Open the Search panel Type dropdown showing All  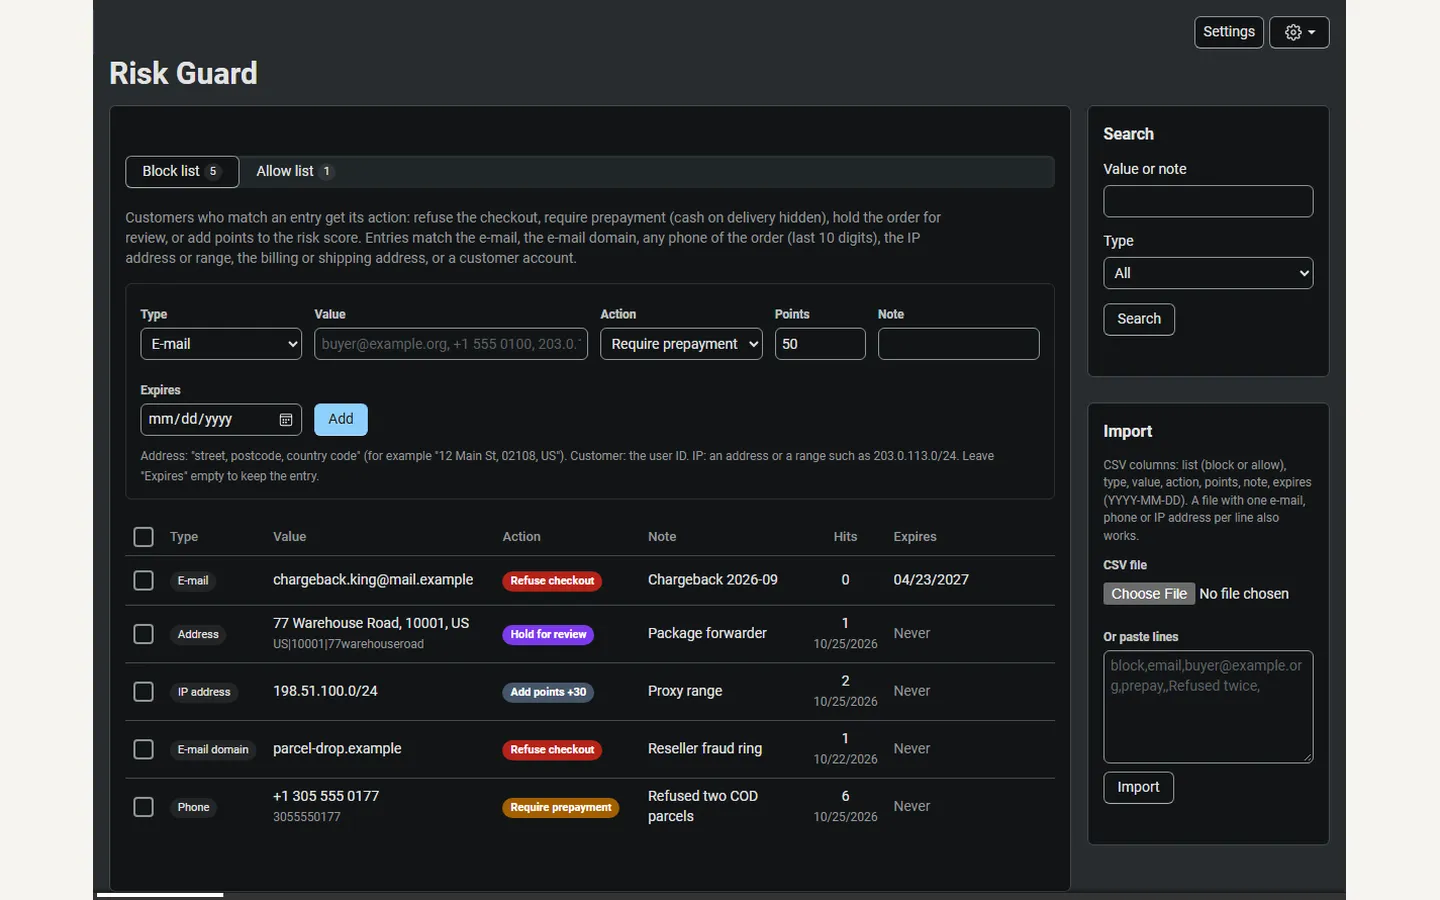tap(1208, 273)
